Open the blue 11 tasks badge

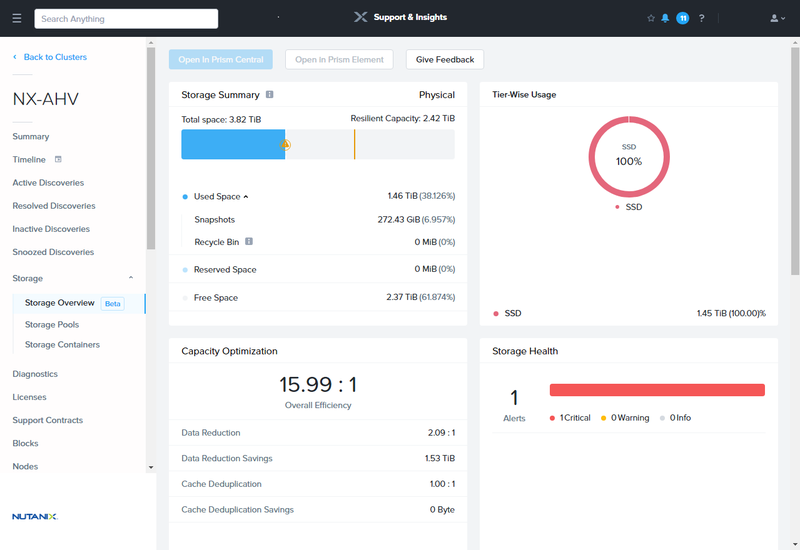point(683,18)
